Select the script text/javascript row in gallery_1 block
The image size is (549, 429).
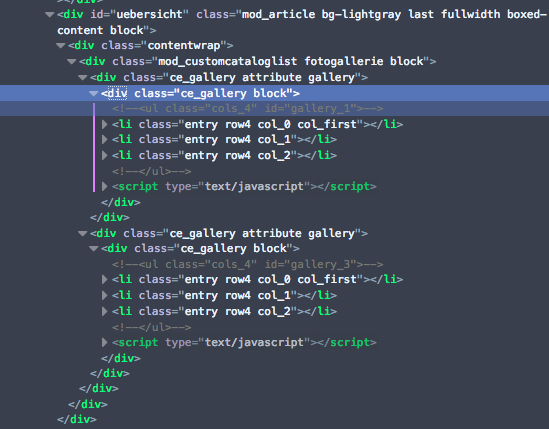click(244, 186)
